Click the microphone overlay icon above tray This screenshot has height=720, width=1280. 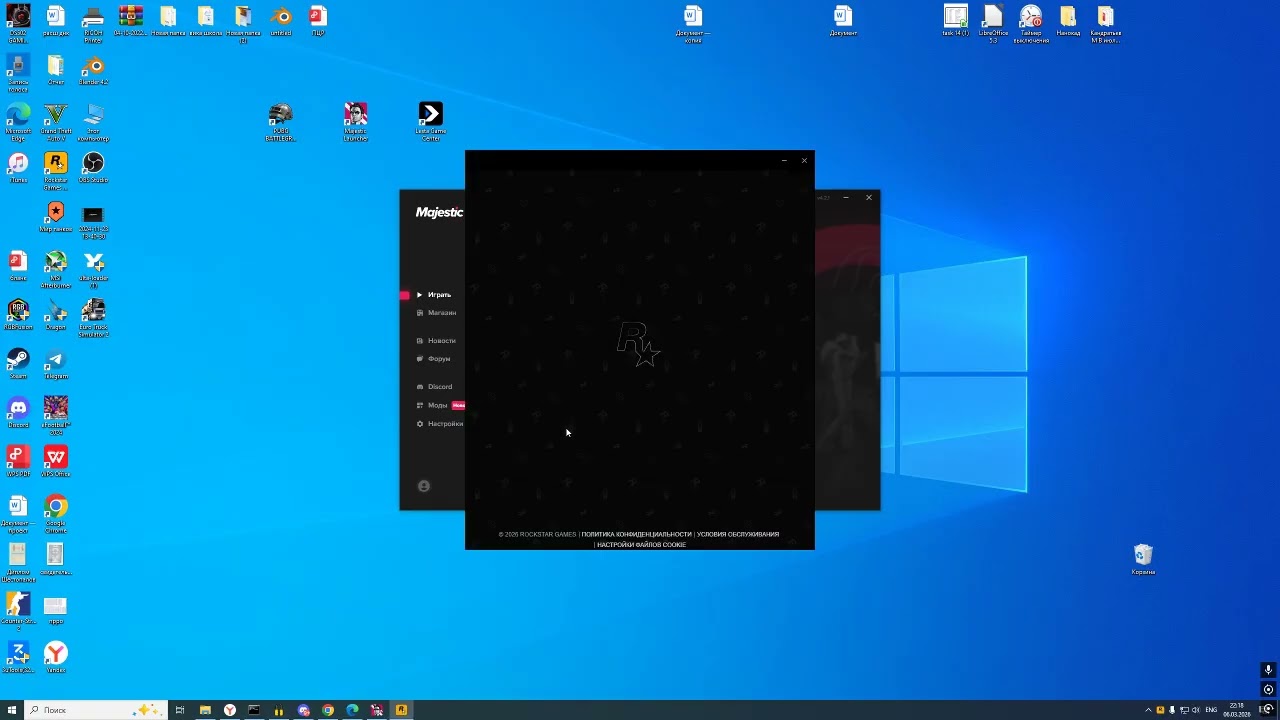[1268, 671]
